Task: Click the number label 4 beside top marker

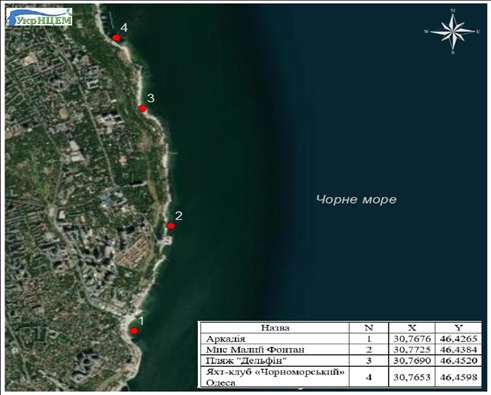Action: (x=124, y=27)
